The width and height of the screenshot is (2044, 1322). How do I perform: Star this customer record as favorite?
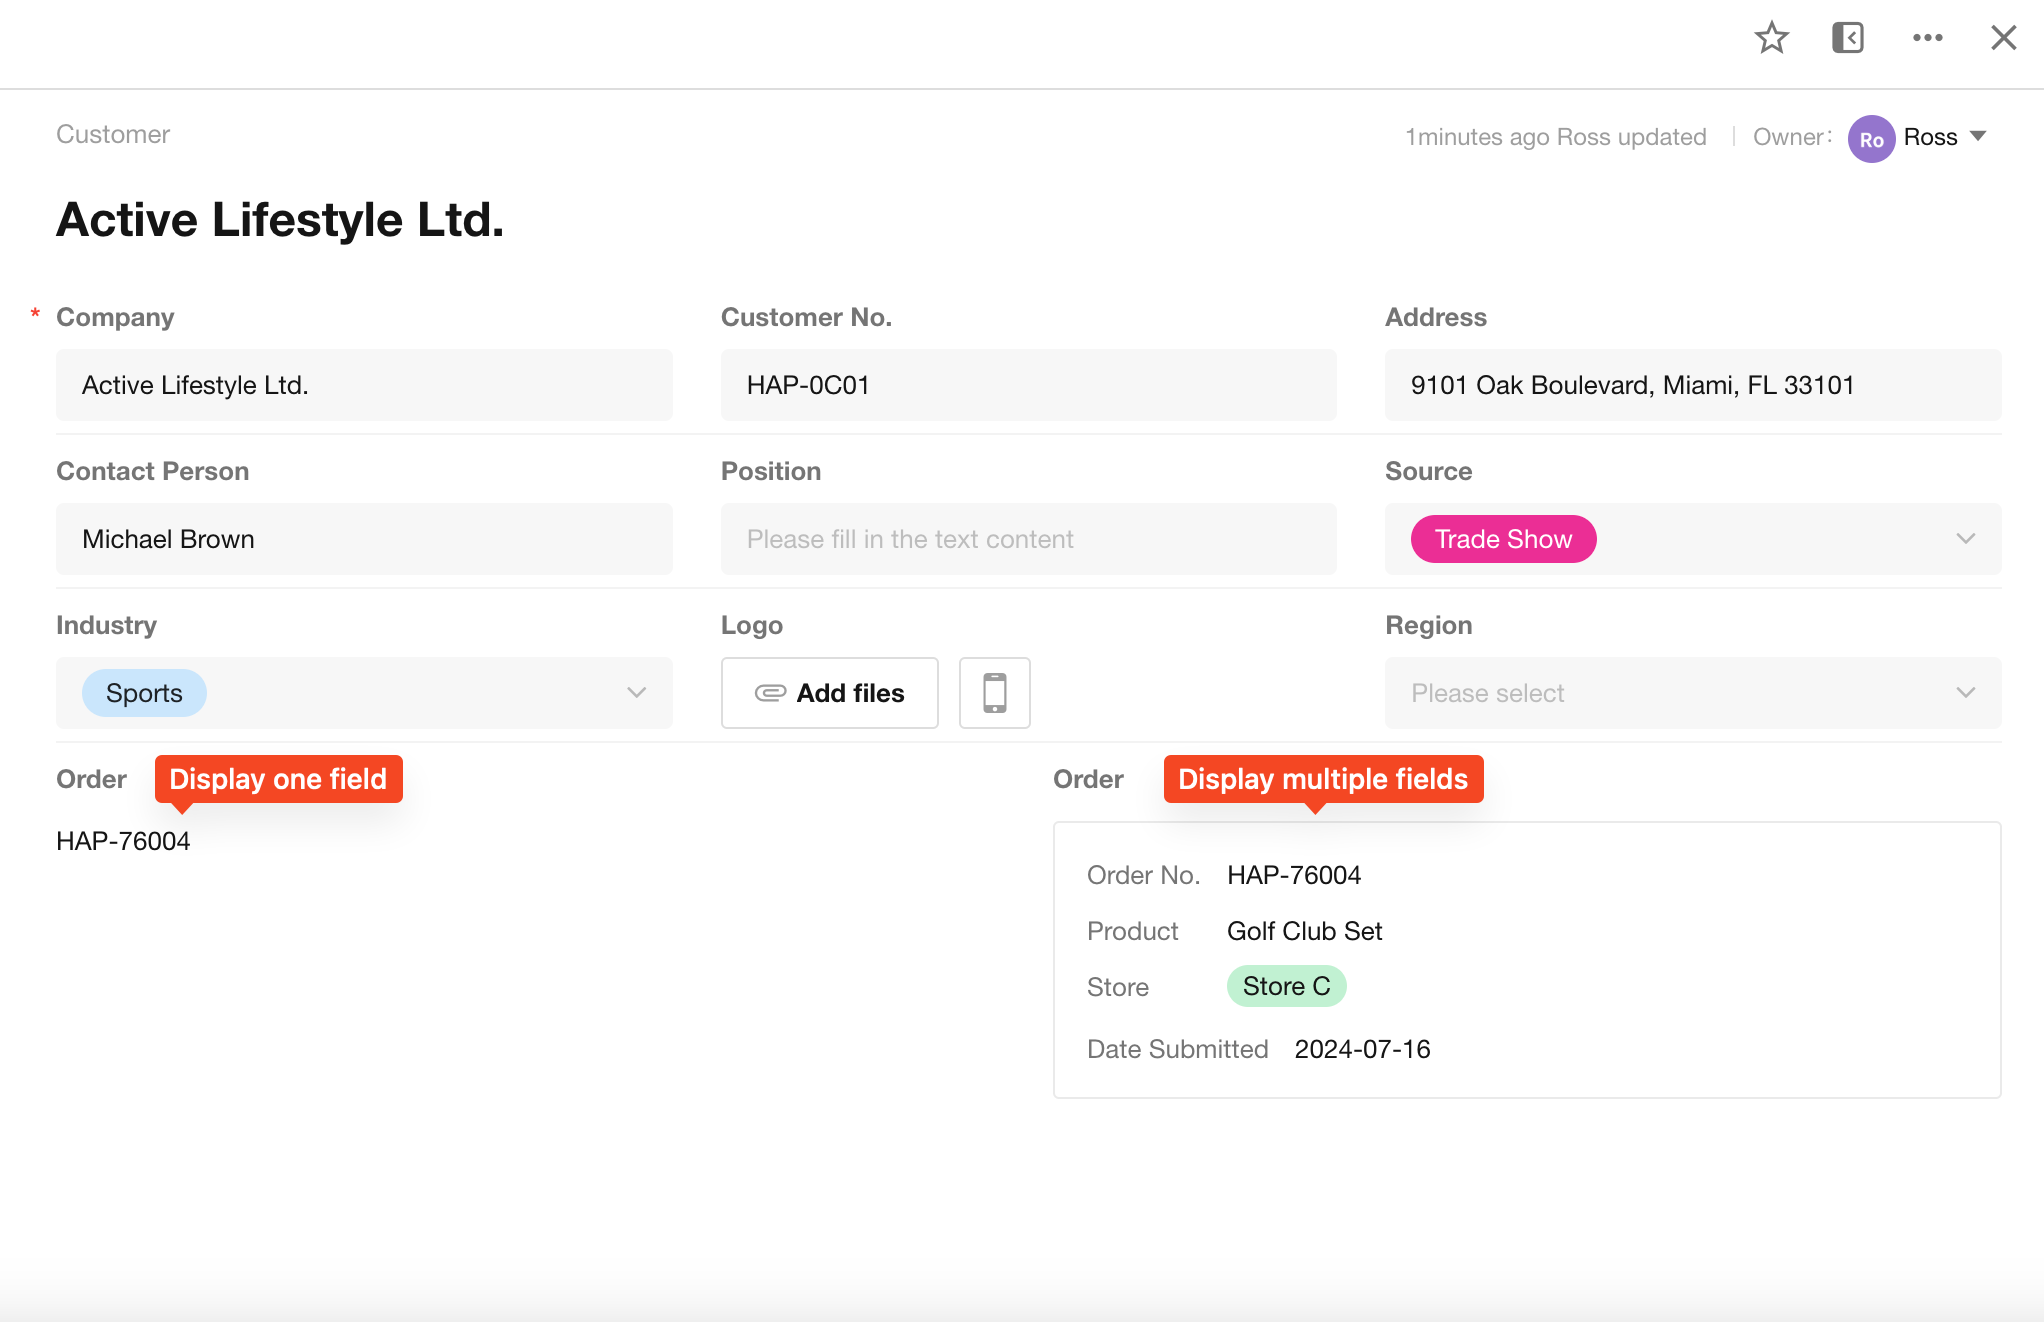[x=1771, y=38]
